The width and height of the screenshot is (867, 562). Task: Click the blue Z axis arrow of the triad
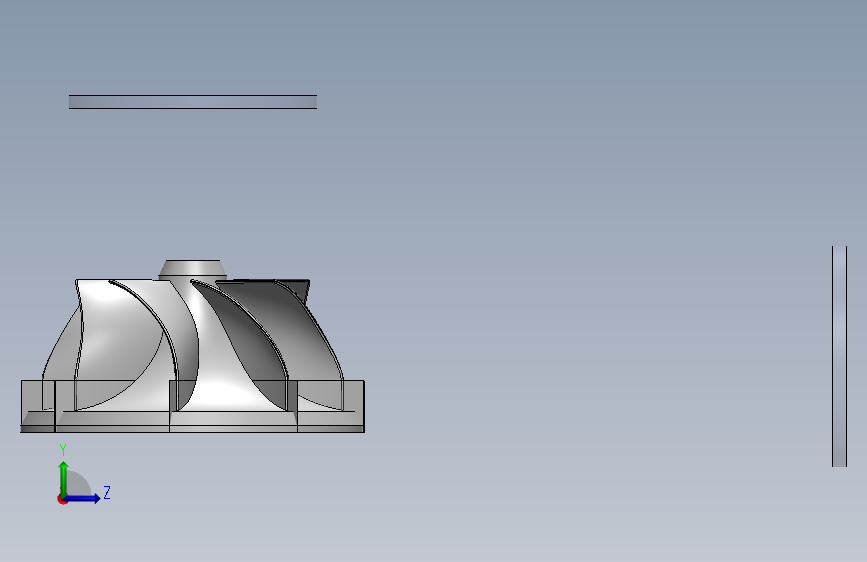coord(83,498)
